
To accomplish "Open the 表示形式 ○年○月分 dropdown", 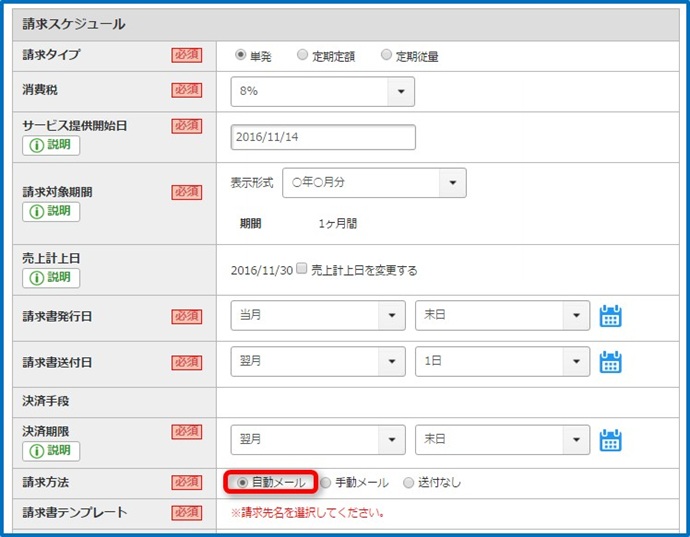I will (x=374, y=183).
